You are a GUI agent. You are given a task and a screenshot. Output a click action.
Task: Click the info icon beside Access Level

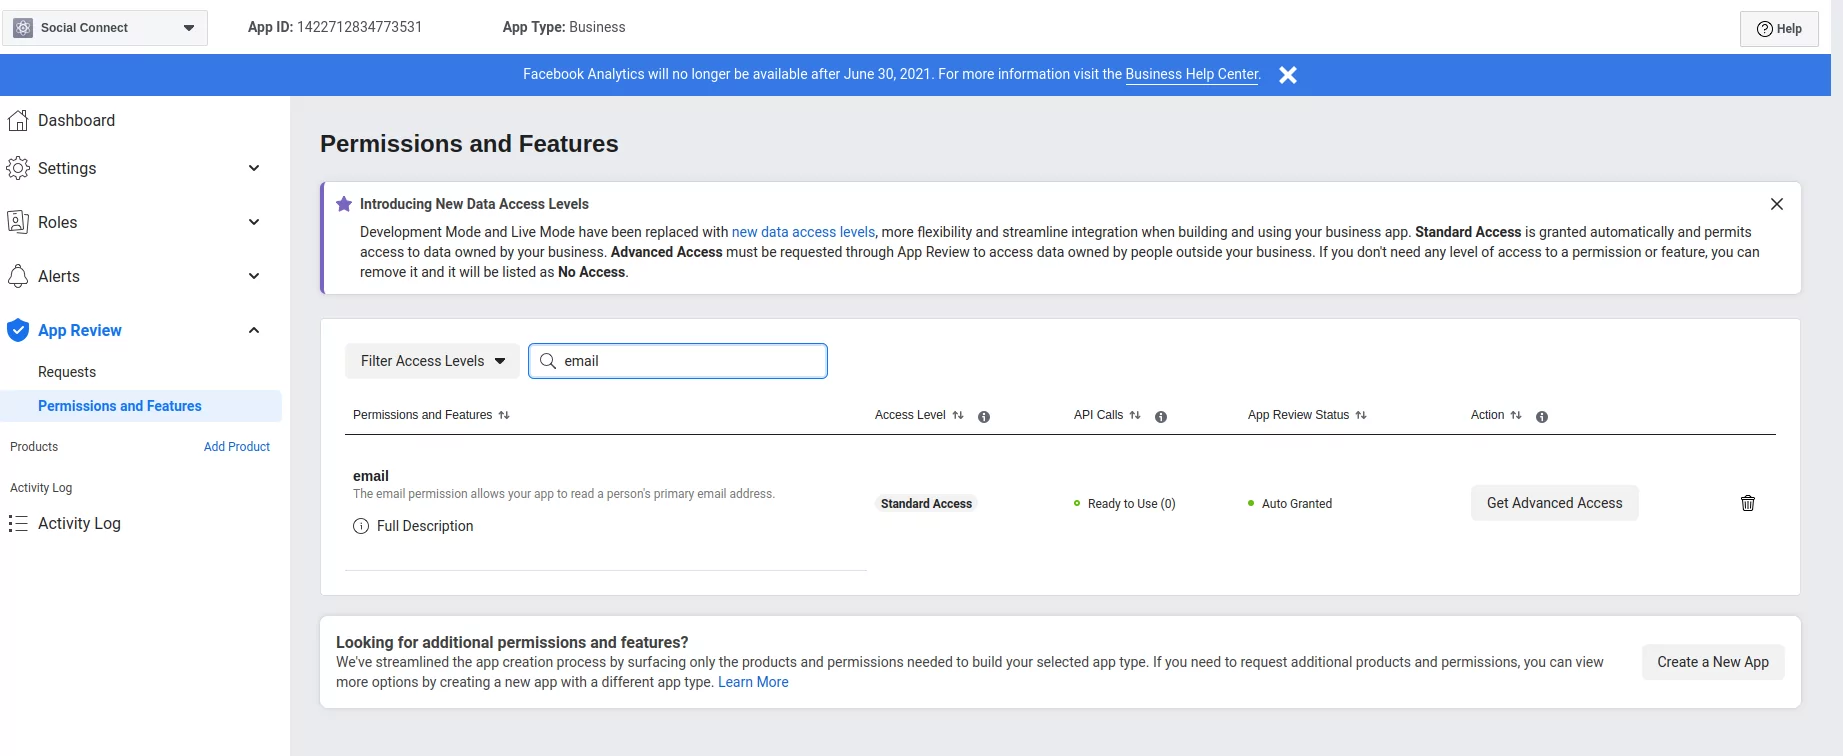pos(984,417)
